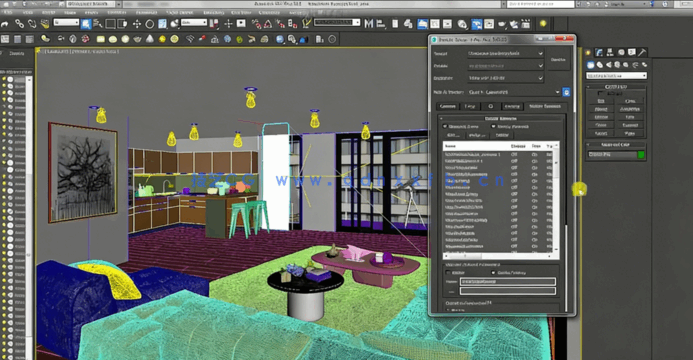
Task: Open the Utilities hammer tab
Action: tap(642, 53)
